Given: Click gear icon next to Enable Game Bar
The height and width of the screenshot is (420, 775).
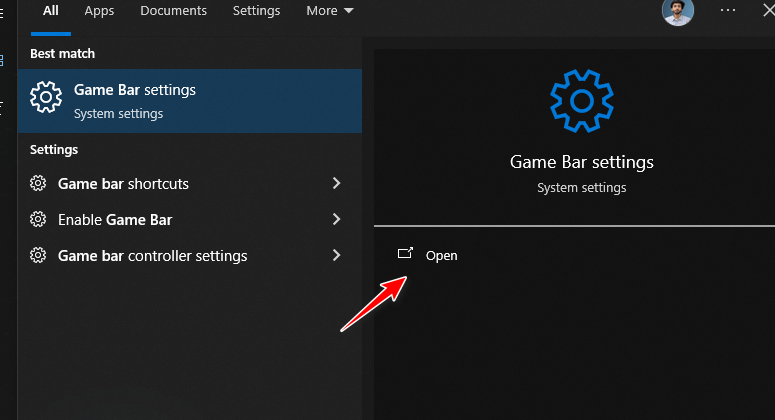Looking at the screenshot, I should tap(38, 219).
